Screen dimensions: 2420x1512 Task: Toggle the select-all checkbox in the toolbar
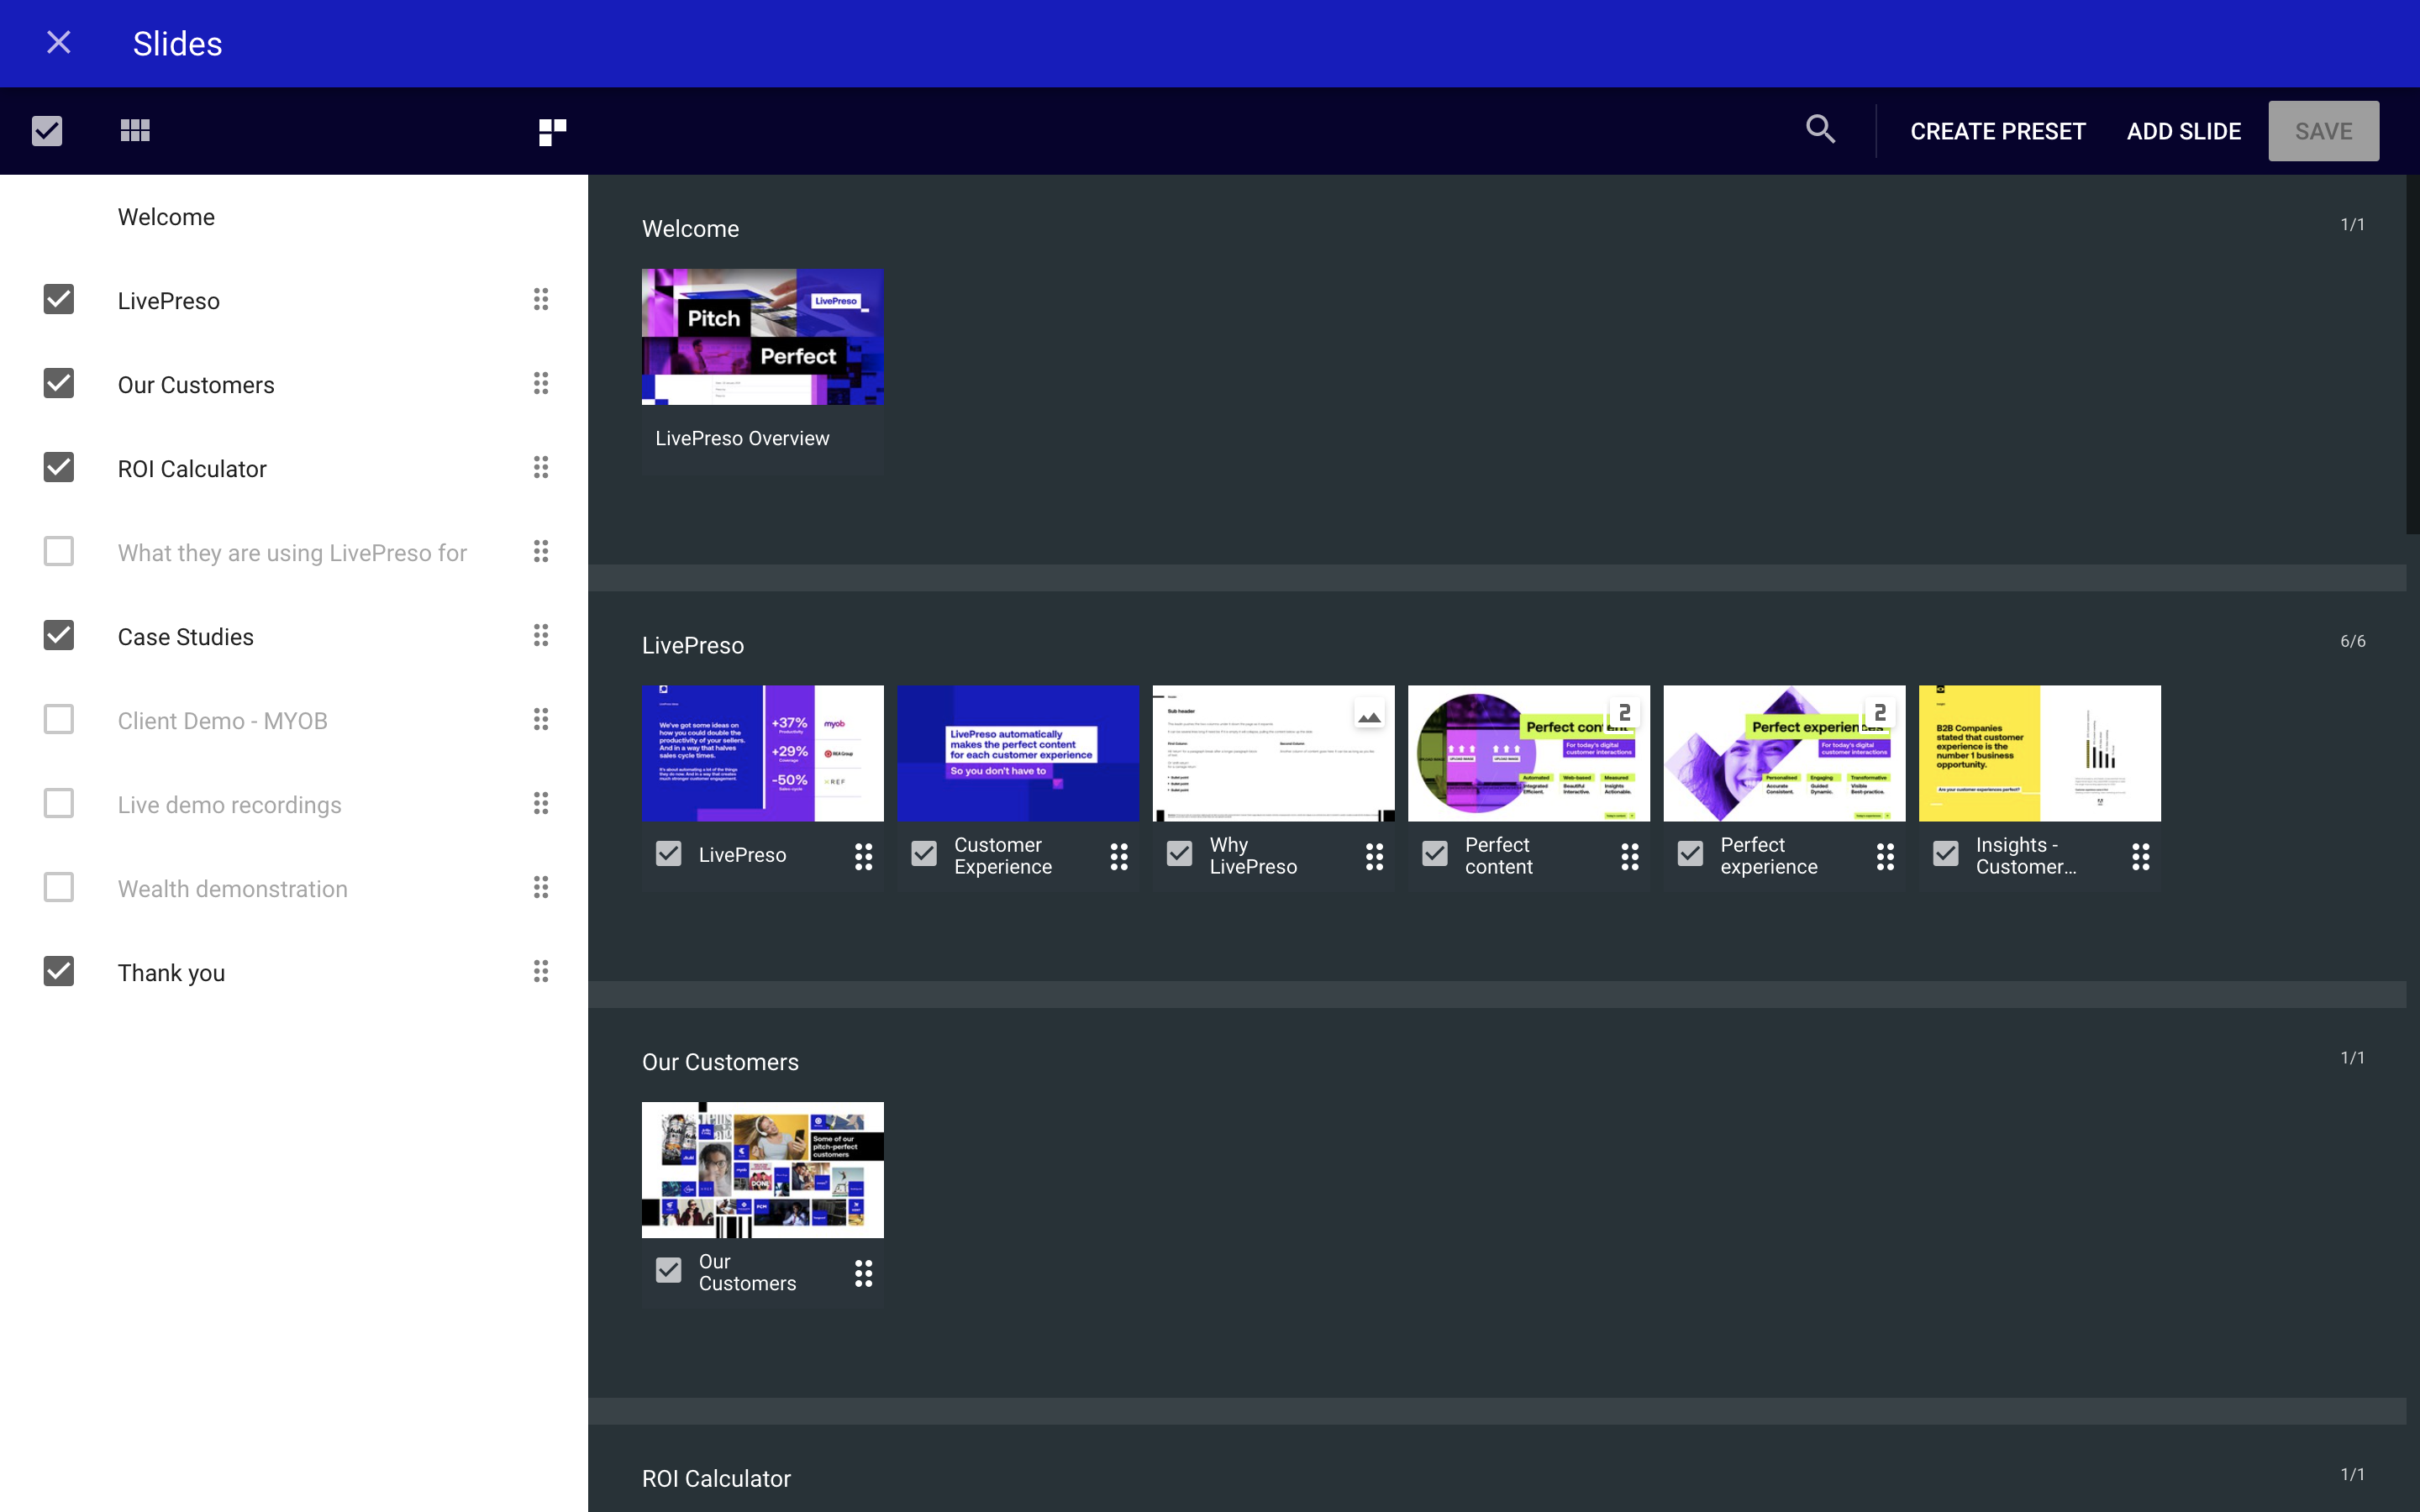(47, 130)
